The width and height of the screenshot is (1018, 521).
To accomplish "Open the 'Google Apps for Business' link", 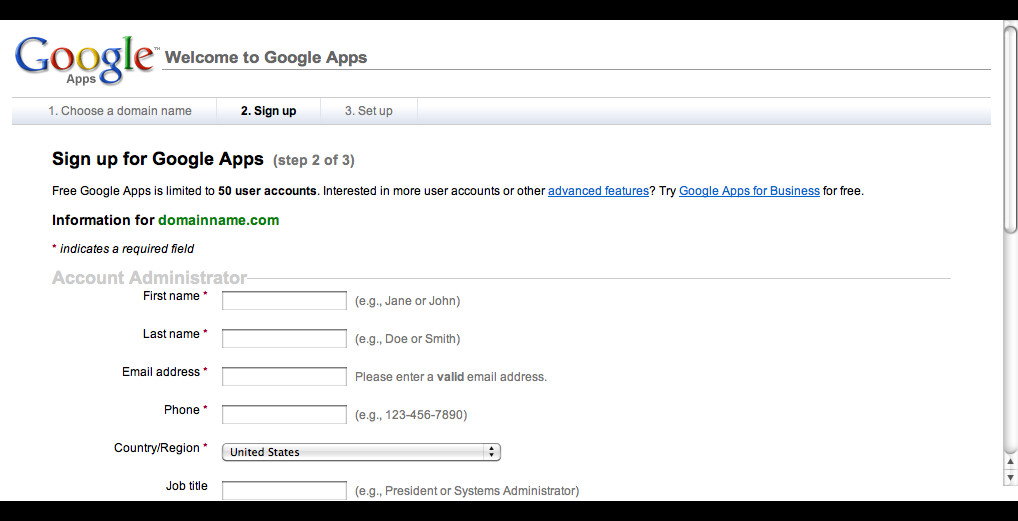I will click(x=749, y=191).
